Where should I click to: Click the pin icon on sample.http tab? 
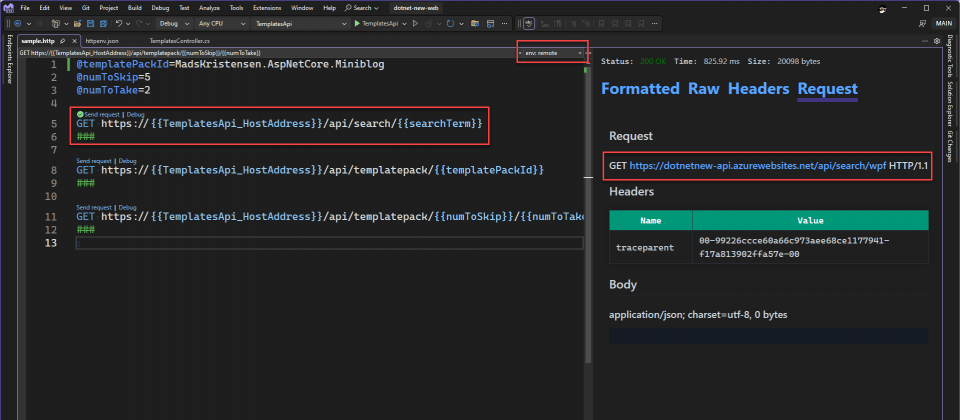pos(62,40)
